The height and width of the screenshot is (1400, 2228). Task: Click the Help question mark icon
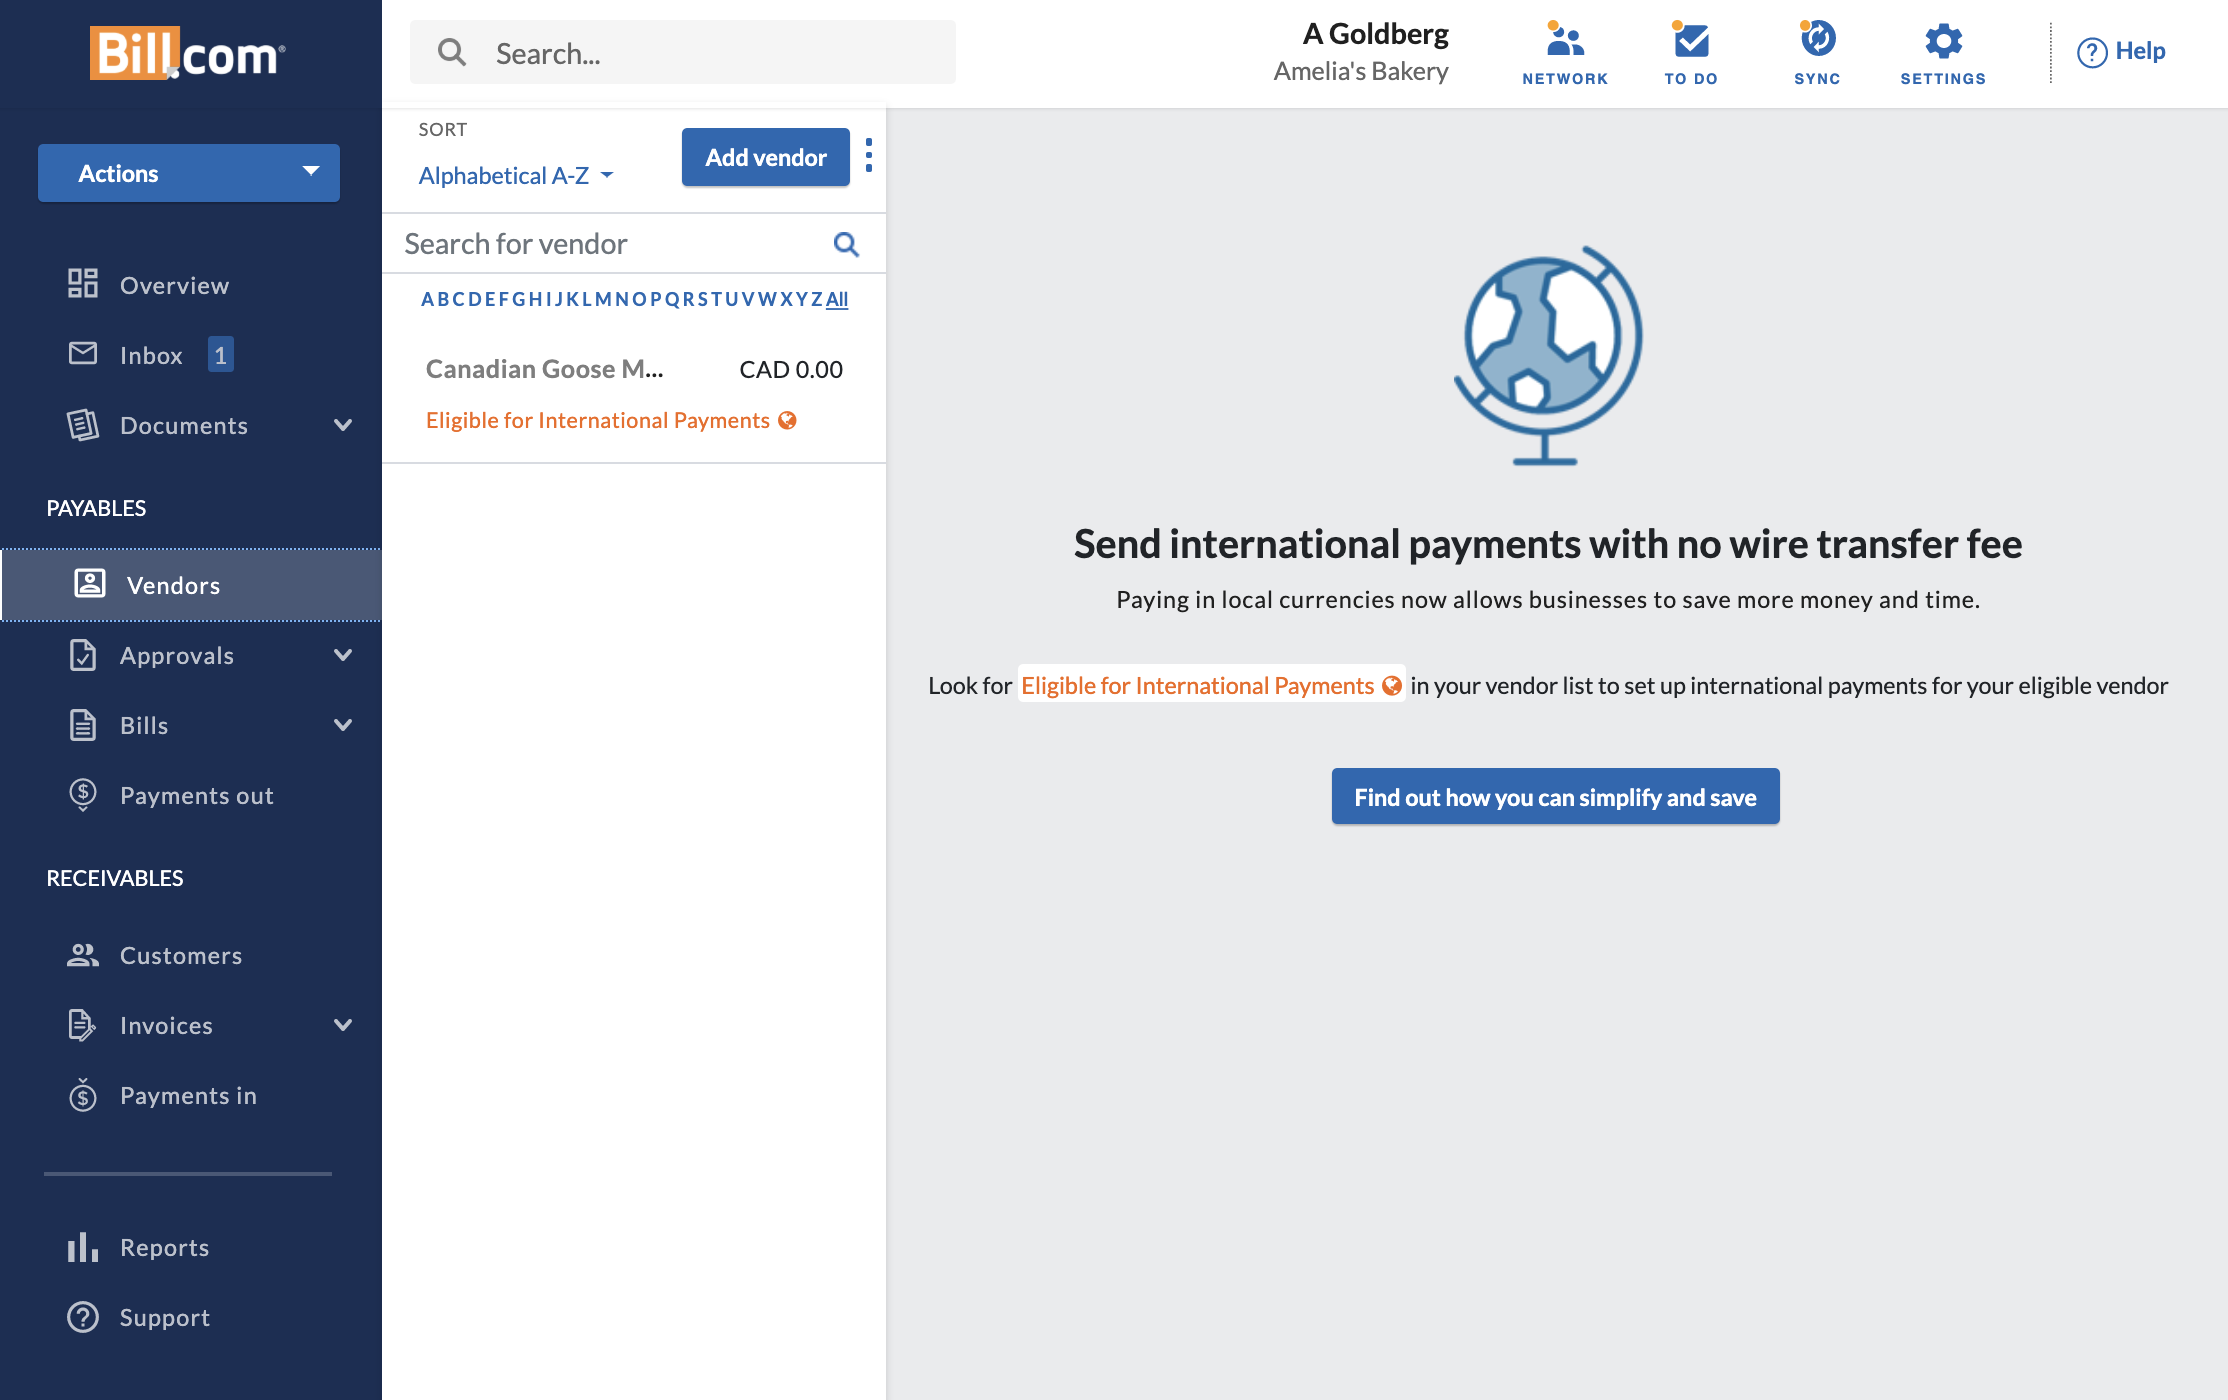[2092, 52]
